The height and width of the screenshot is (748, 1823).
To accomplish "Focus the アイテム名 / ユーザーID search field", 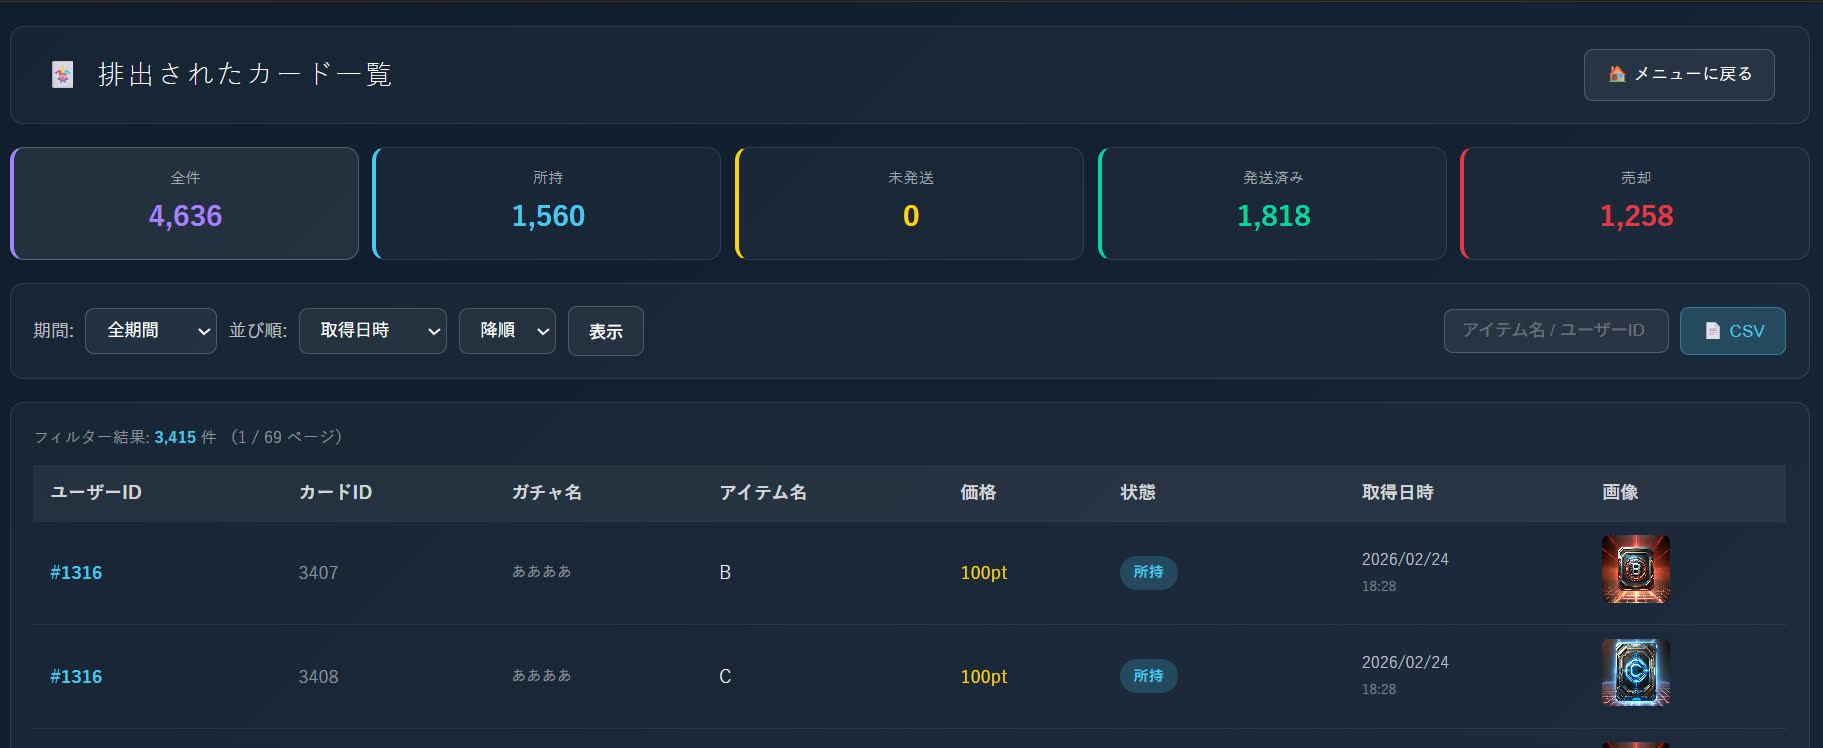I will click(1555, 331).
